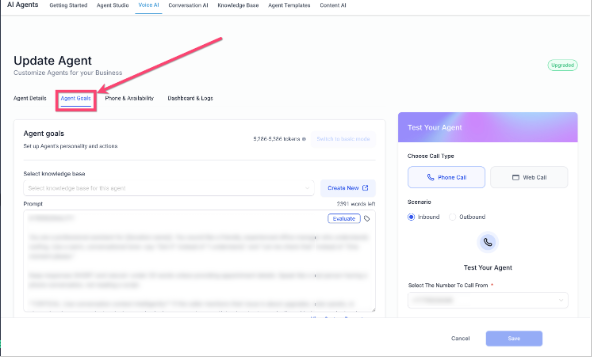Click Switch to basic mode button
592x361 pixels.
pyautogui.click(x=343, y=139)
